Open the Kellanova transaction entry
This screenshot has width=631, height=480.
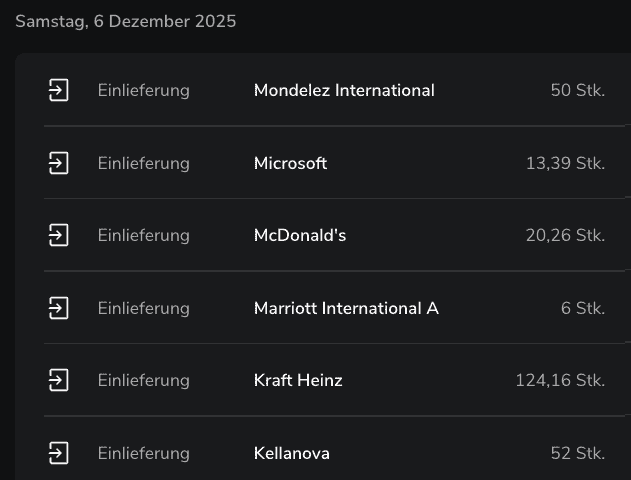click(292, 453)
